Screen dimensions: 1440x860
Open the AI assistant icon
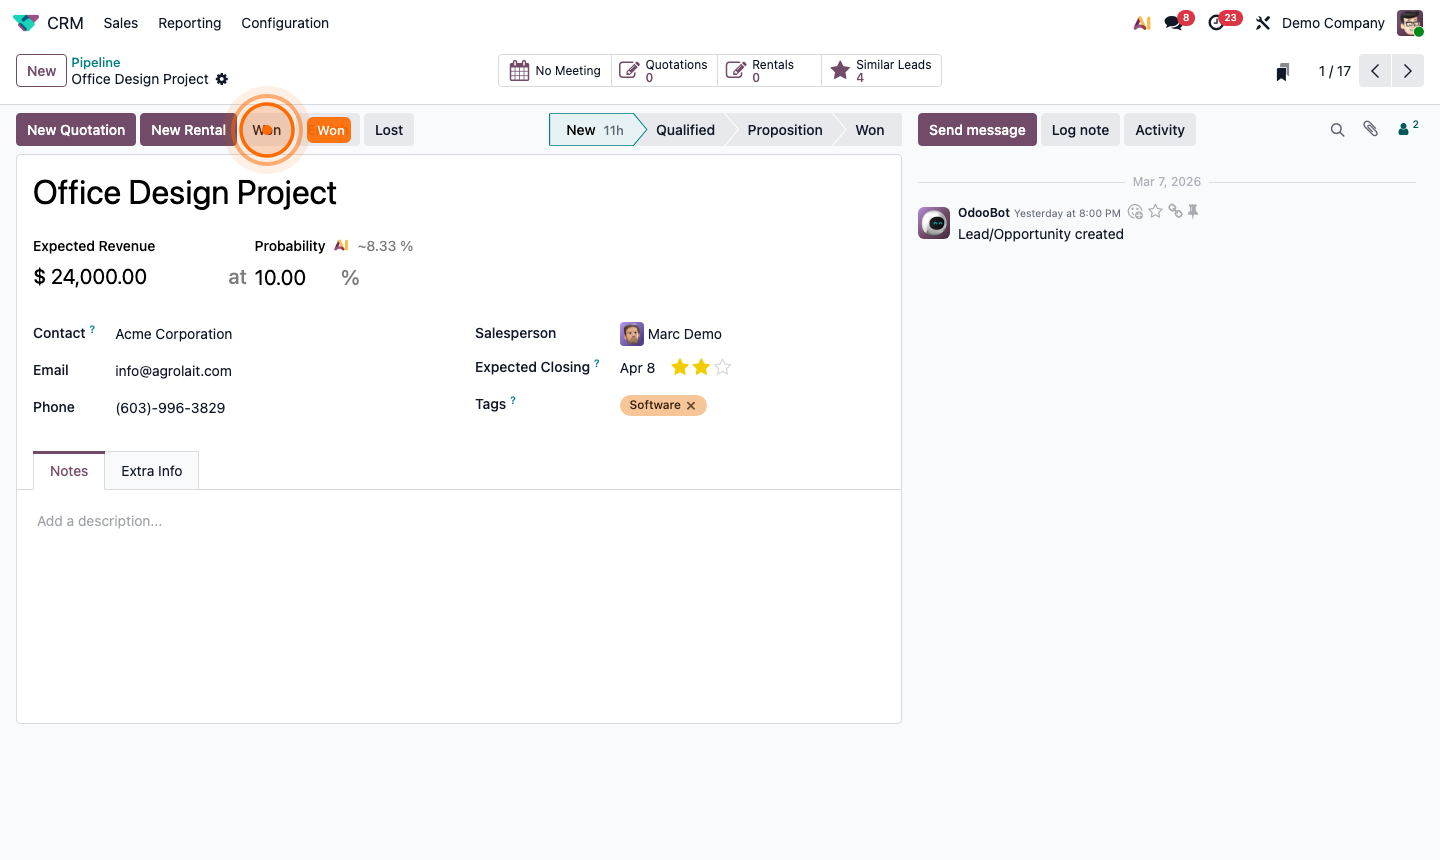[x=1142, y=22]
